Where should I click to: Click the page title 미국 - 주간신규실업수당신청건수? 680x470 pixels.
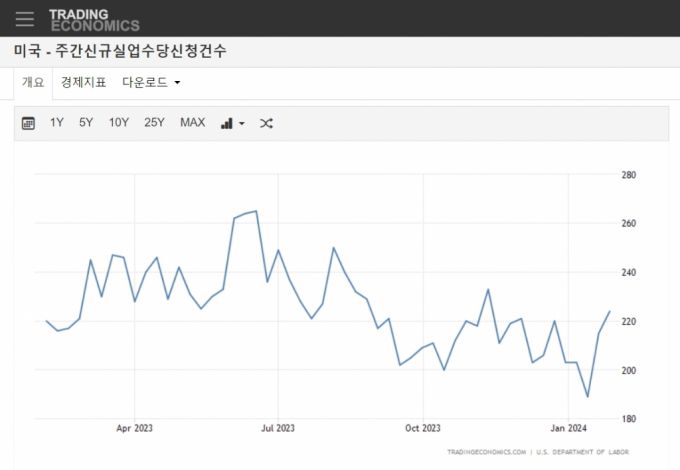click(x=120, y=50)
